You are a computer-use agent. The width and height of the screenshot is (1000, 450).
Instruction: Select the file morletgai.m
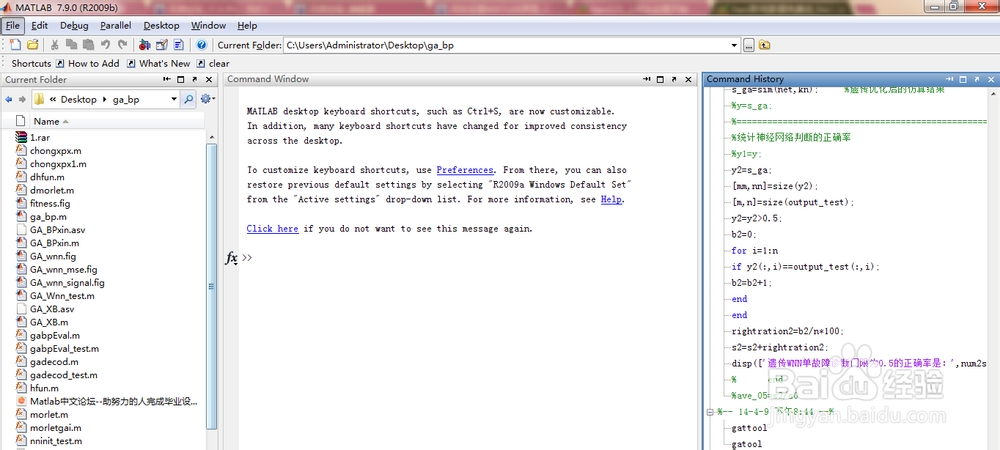point(55,428)
